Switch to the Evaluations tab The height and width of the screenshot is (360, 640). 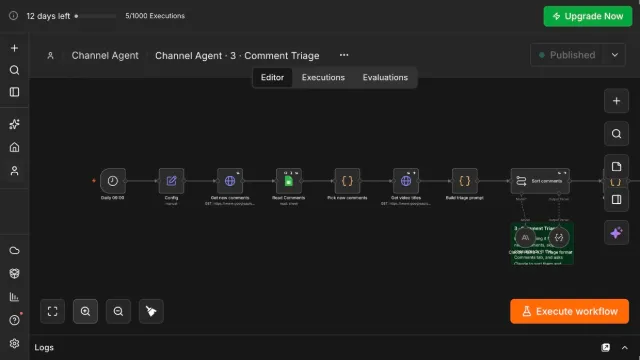click(x=385, y=78)
